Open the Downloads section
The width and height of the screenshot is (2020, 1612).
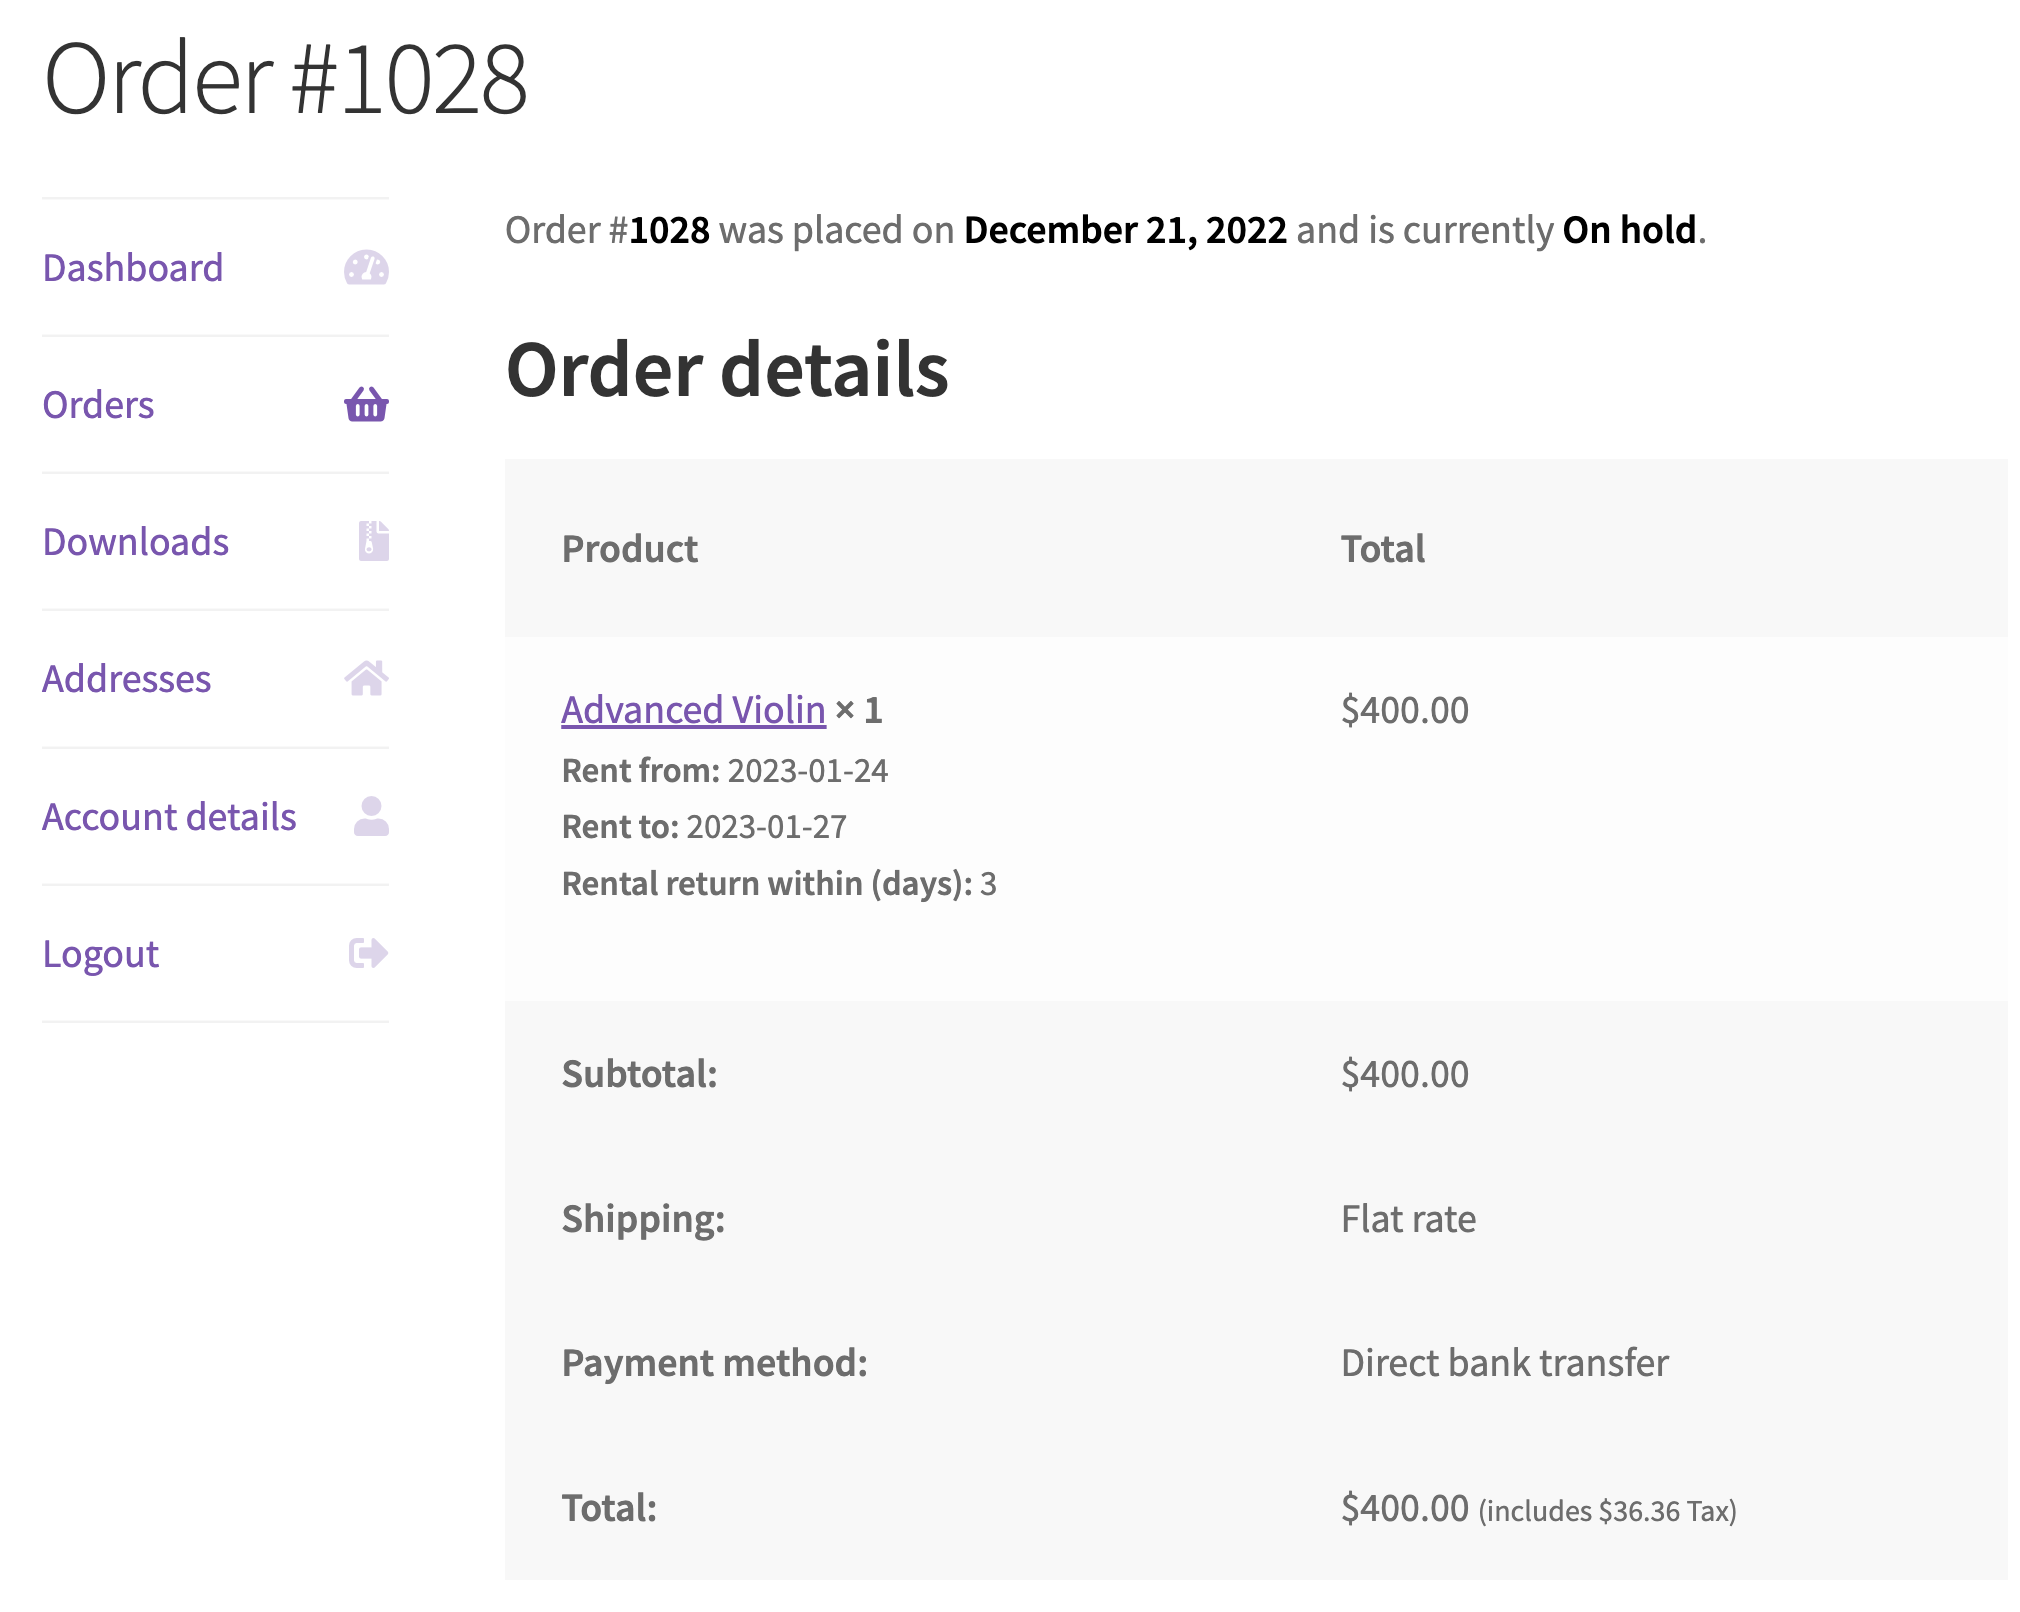tap(136, 541)
